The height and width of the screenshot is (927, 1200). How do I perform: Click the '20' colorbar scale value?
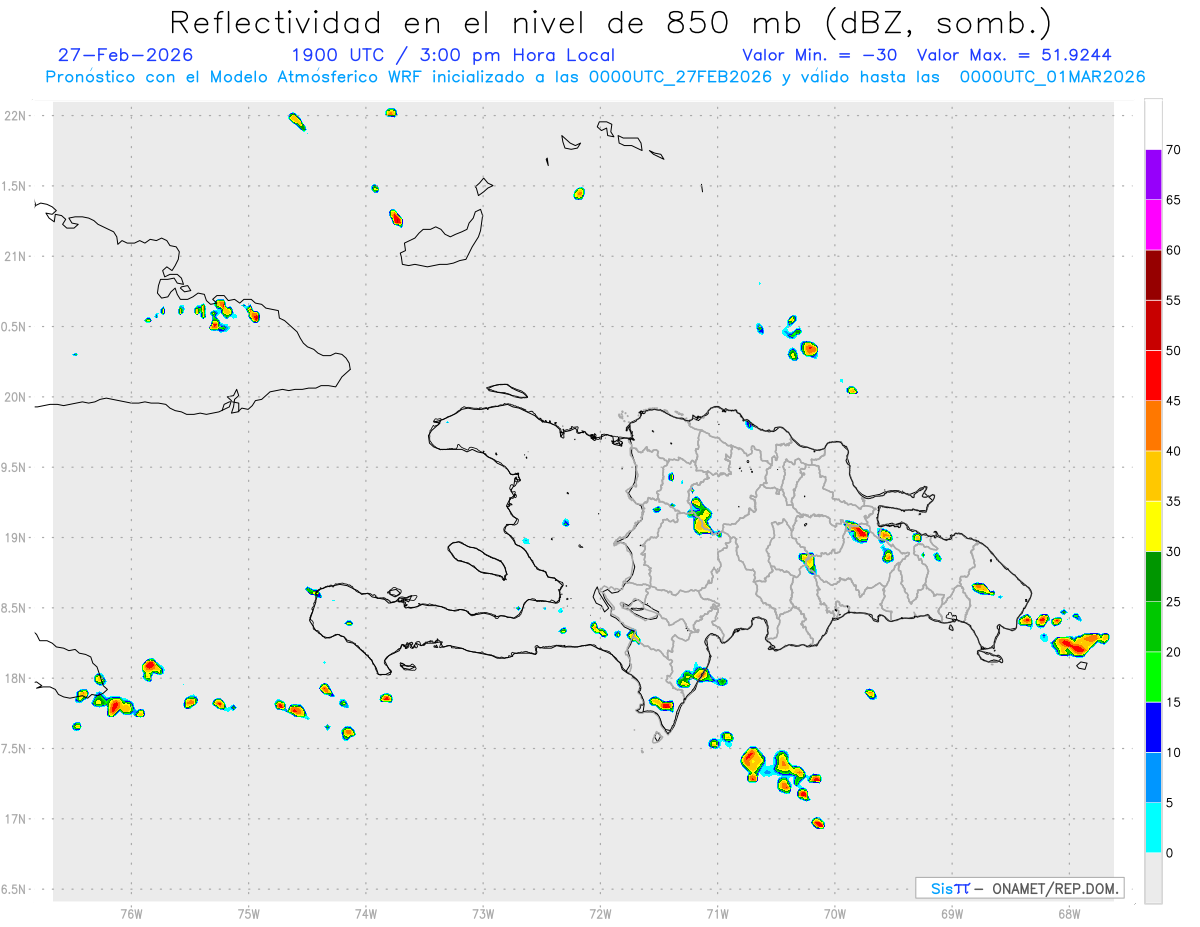[x=1173, y=652]
